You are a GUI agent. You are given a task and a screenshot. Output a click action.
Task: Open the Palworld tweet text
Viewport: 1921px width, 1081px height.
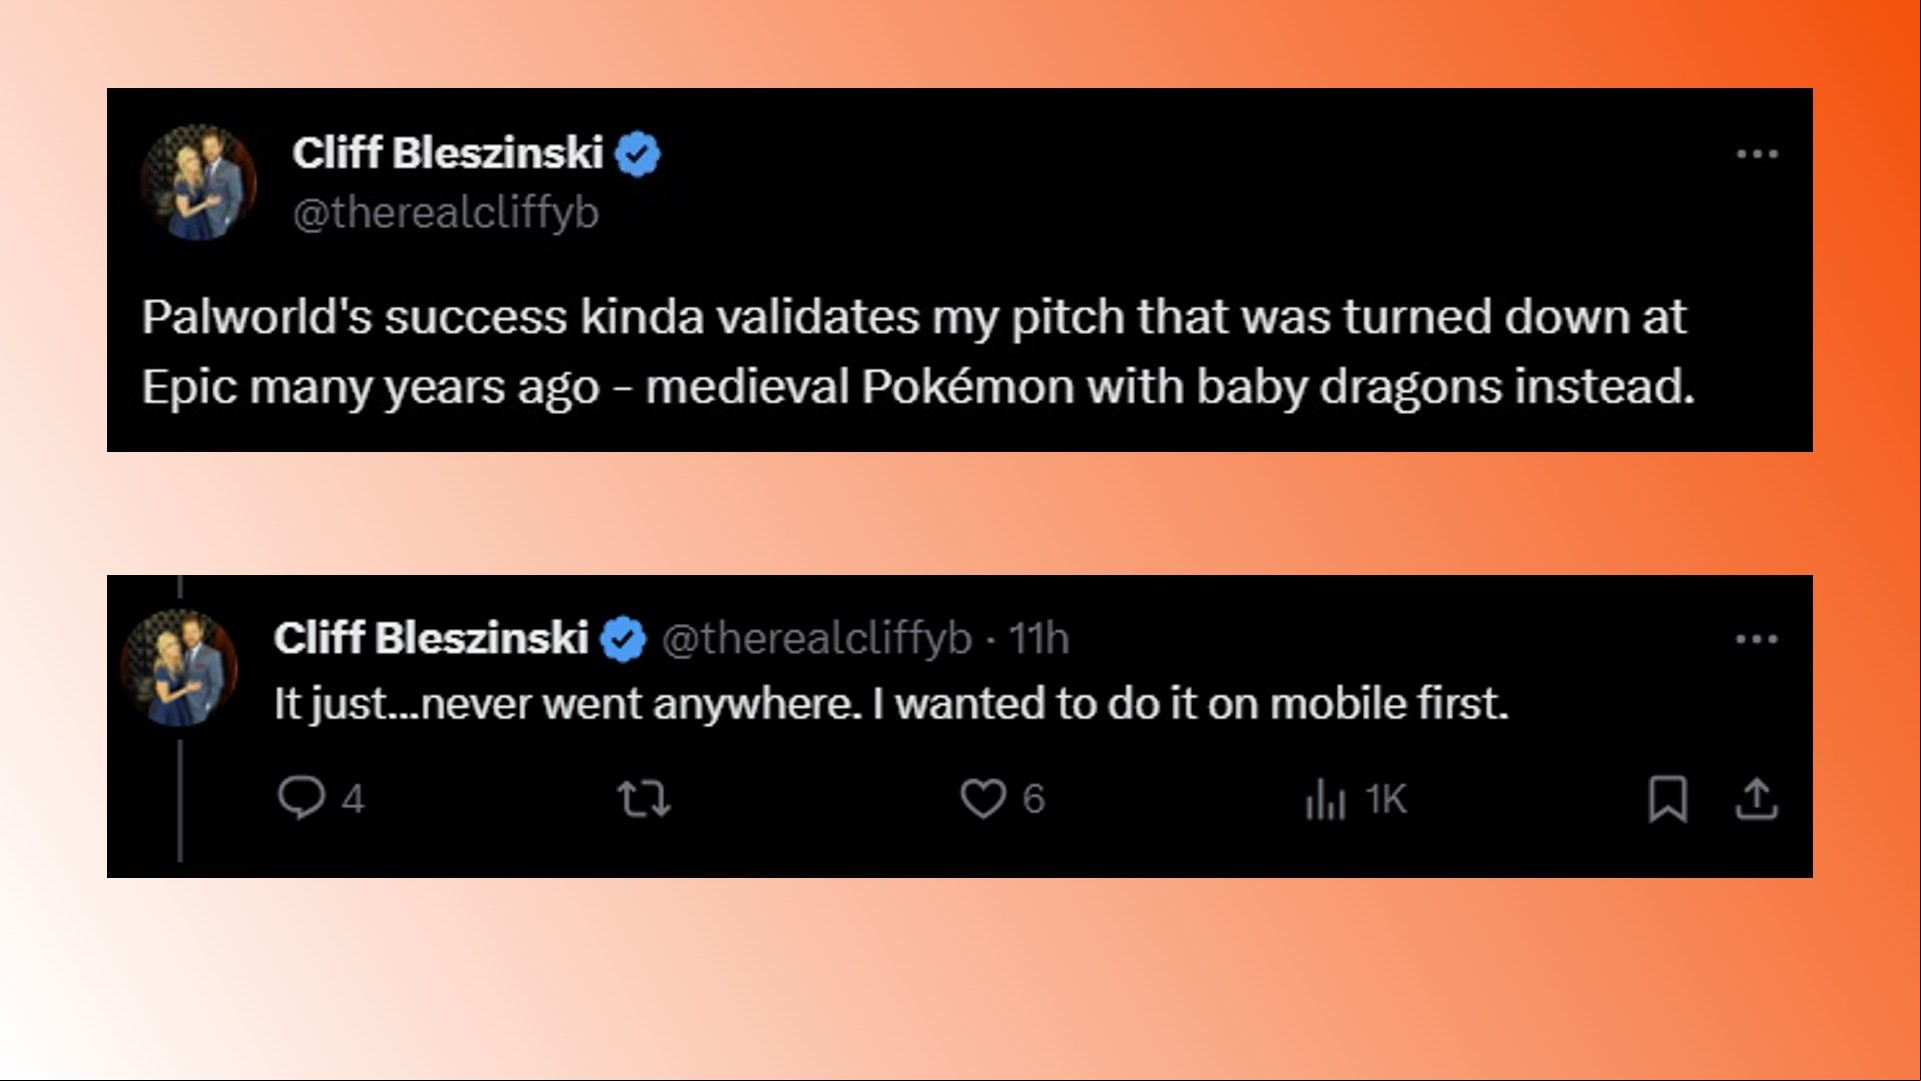pyautogui.click(x=918, y=352)
